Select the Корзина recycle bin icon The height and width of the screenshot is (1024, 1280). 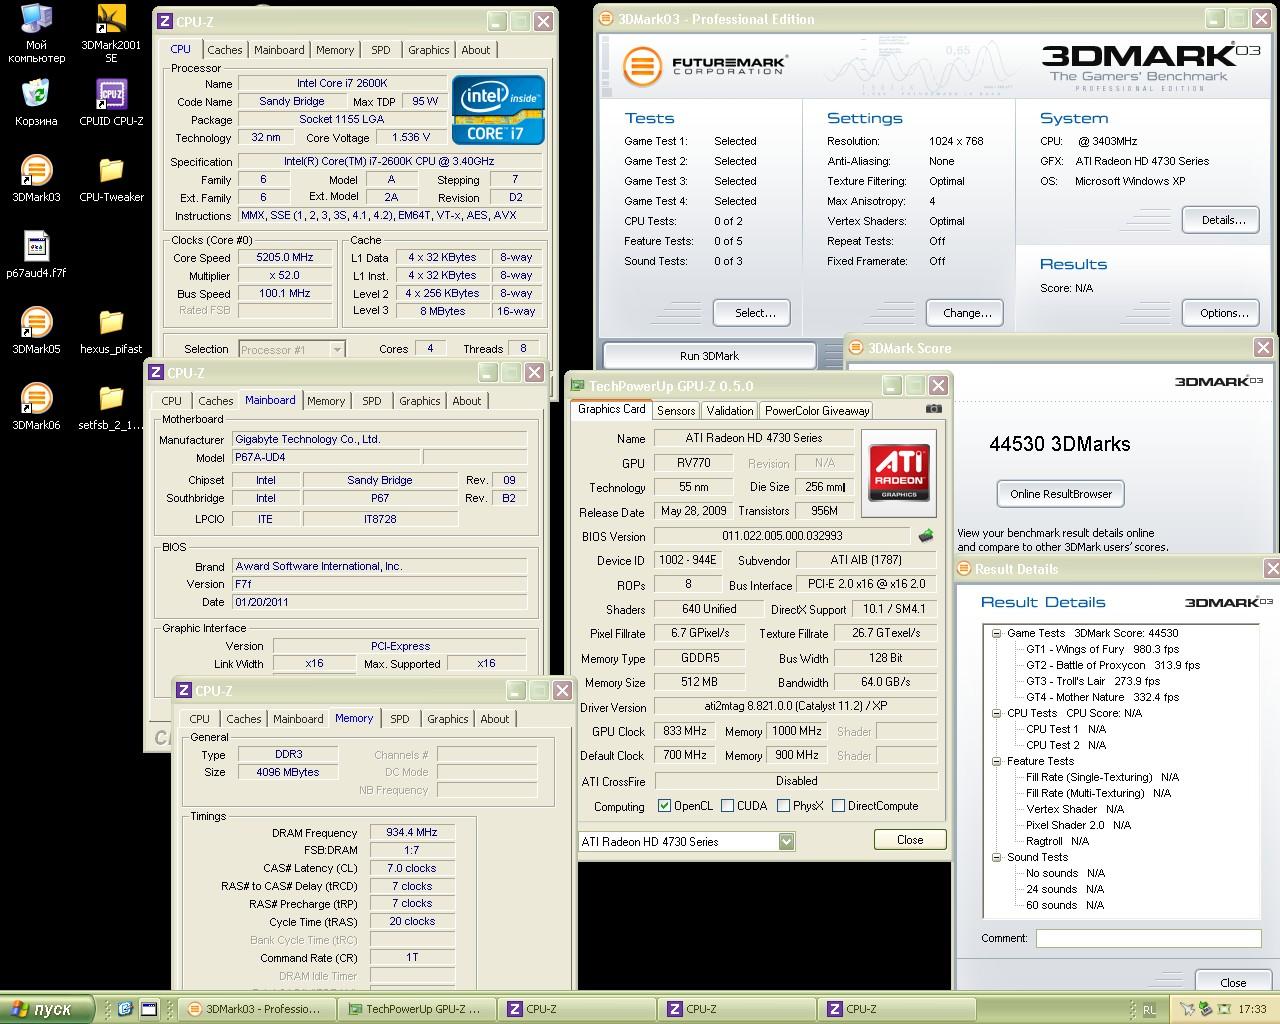pos(36,102)
